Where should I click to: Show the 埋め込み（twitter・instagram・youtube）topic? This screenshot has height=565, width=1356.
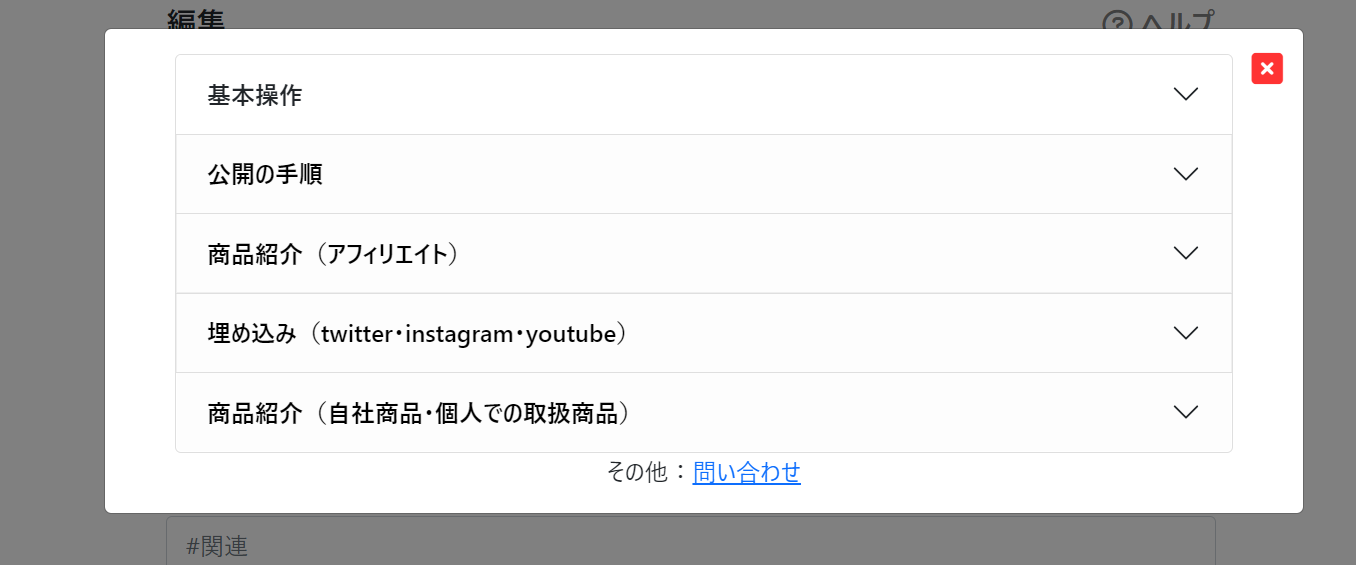704,333
